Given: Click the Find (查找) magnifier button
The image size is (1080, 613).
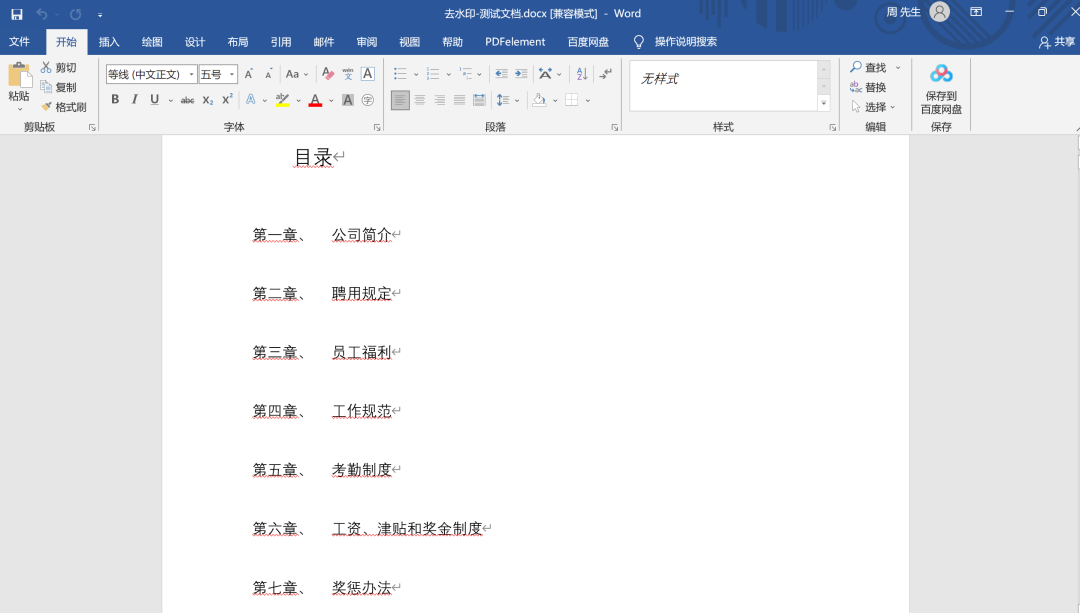Looking at the screenshot, I should tap(869, 67).
